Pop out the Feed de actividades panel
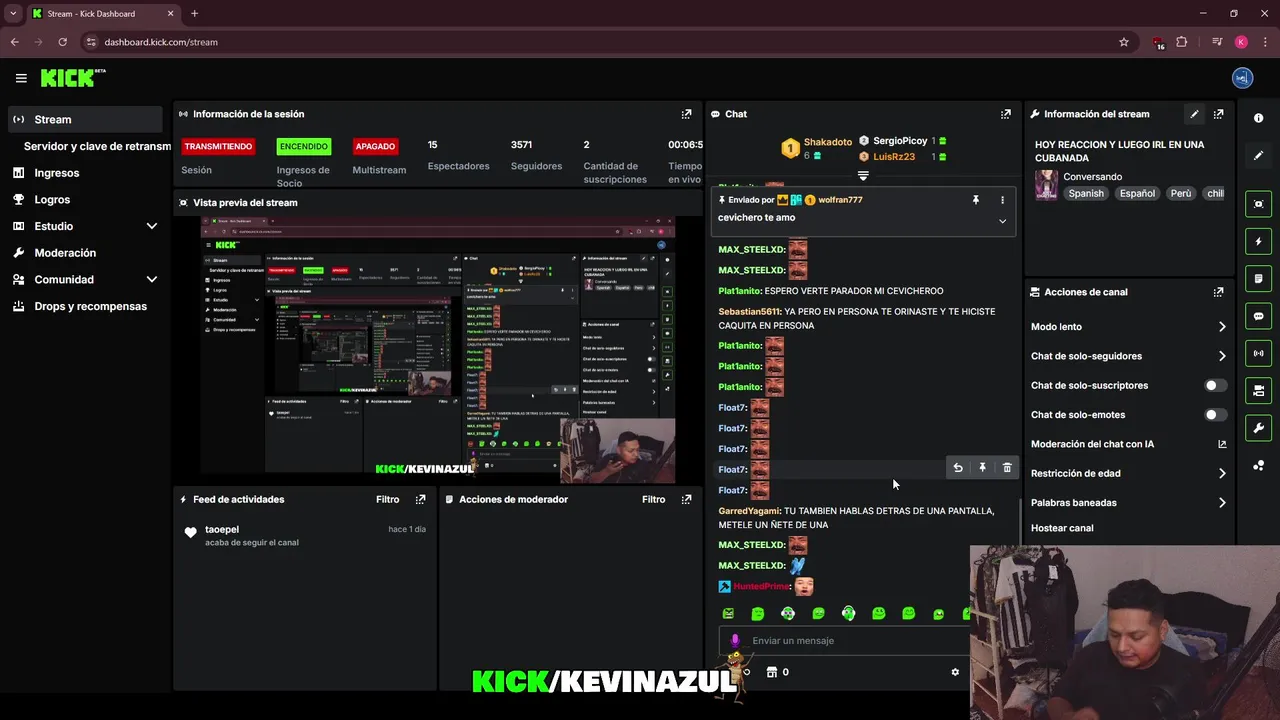Screen dimensions: 1280x720 coord(420,499)
